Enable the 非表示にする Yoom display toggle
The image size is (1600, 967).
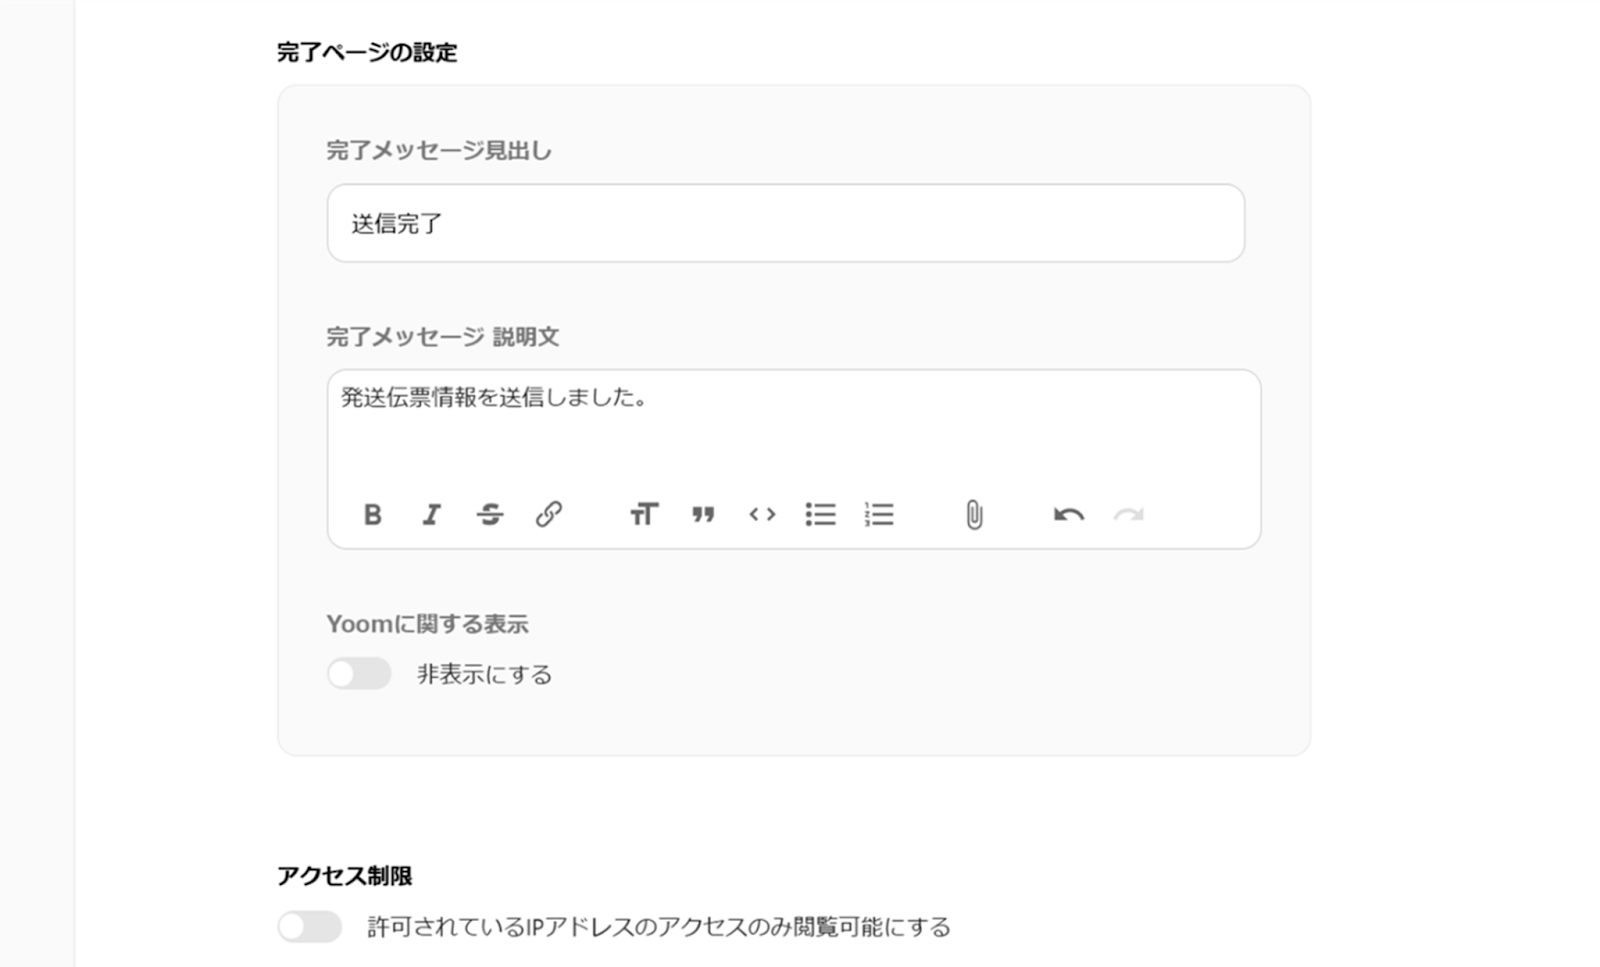[x=359, y=674]
